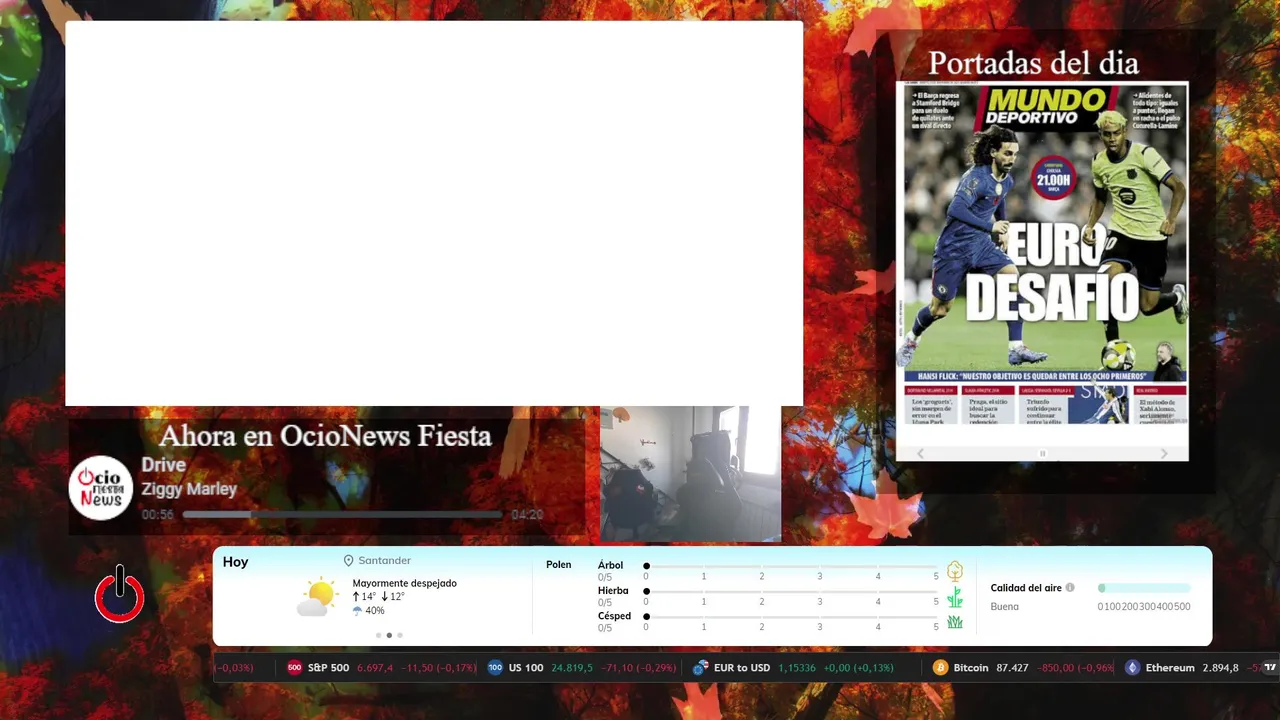
Task: Click the 'Polen' section label
Action: pos(559,565)
